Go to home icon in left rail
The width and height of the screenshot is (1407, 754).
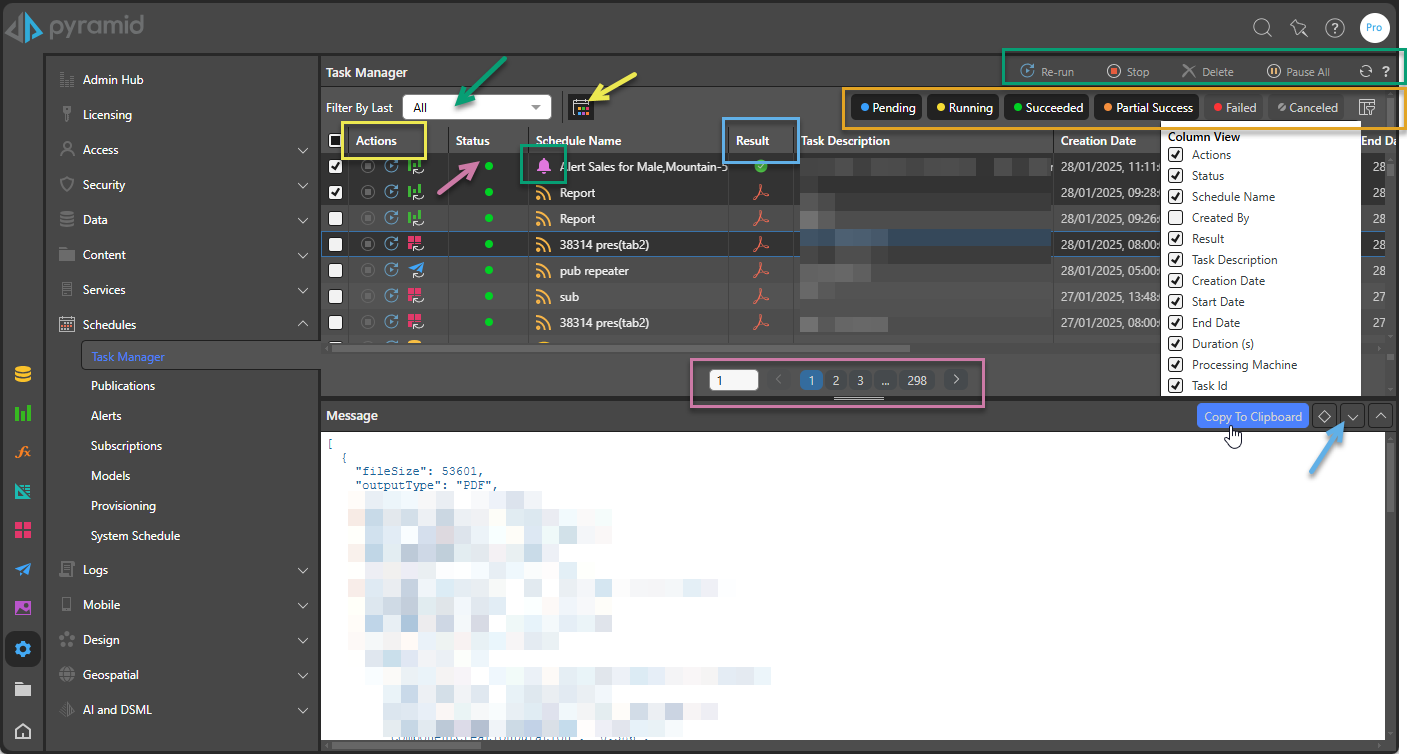pyautogui.click(x=23, y=732)
